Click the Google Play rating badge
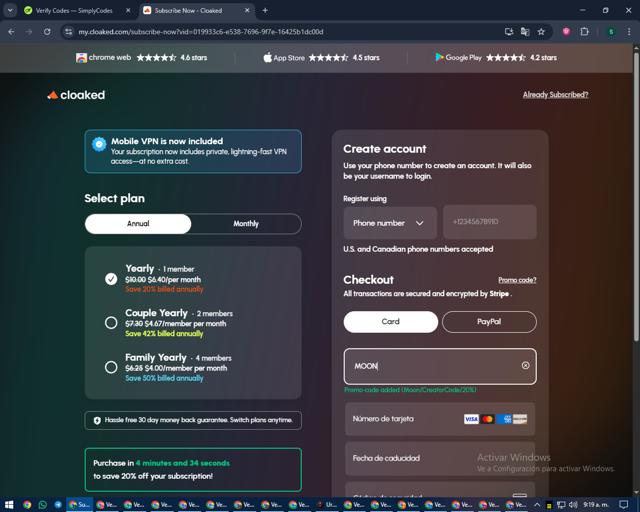Viewport: 640px width, 512px height. [496, 58]
